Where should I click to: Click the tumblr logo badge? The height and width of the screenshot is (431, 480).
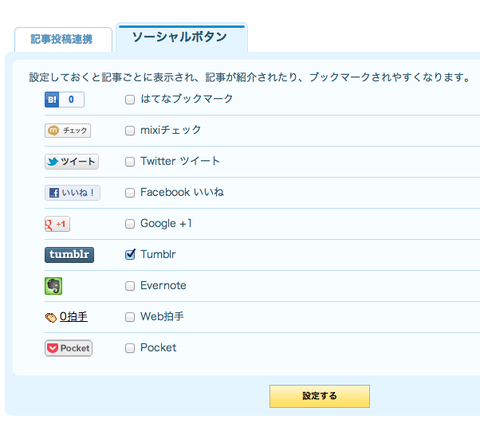69,255
